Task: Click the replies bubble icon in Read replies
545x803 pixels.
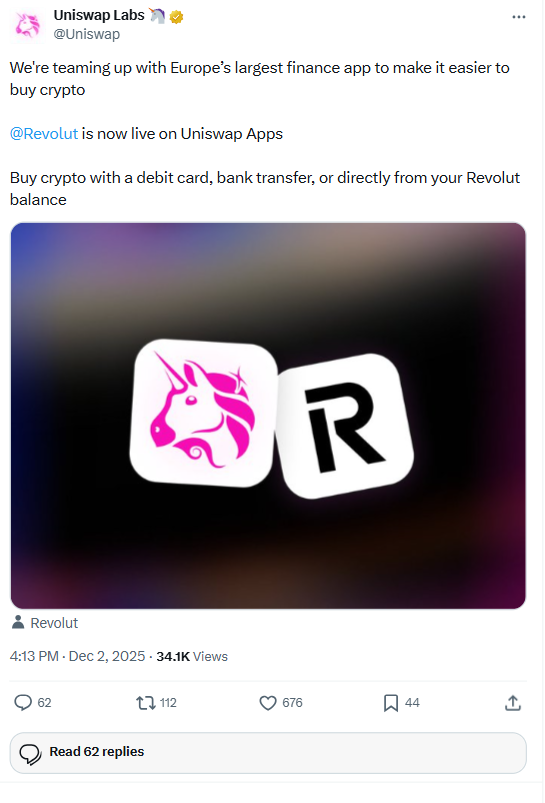Action: (30, 754)
